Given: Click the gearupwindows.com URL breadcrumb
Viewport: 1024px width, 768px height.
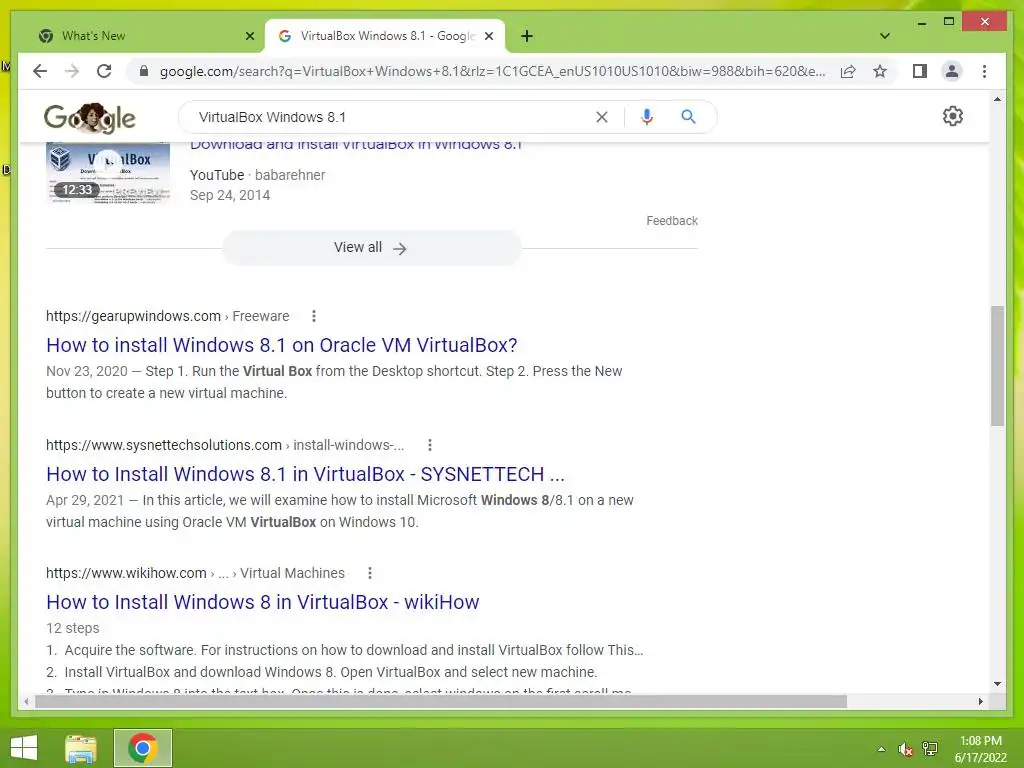Looking at the screenshot, I should (167, 316).
